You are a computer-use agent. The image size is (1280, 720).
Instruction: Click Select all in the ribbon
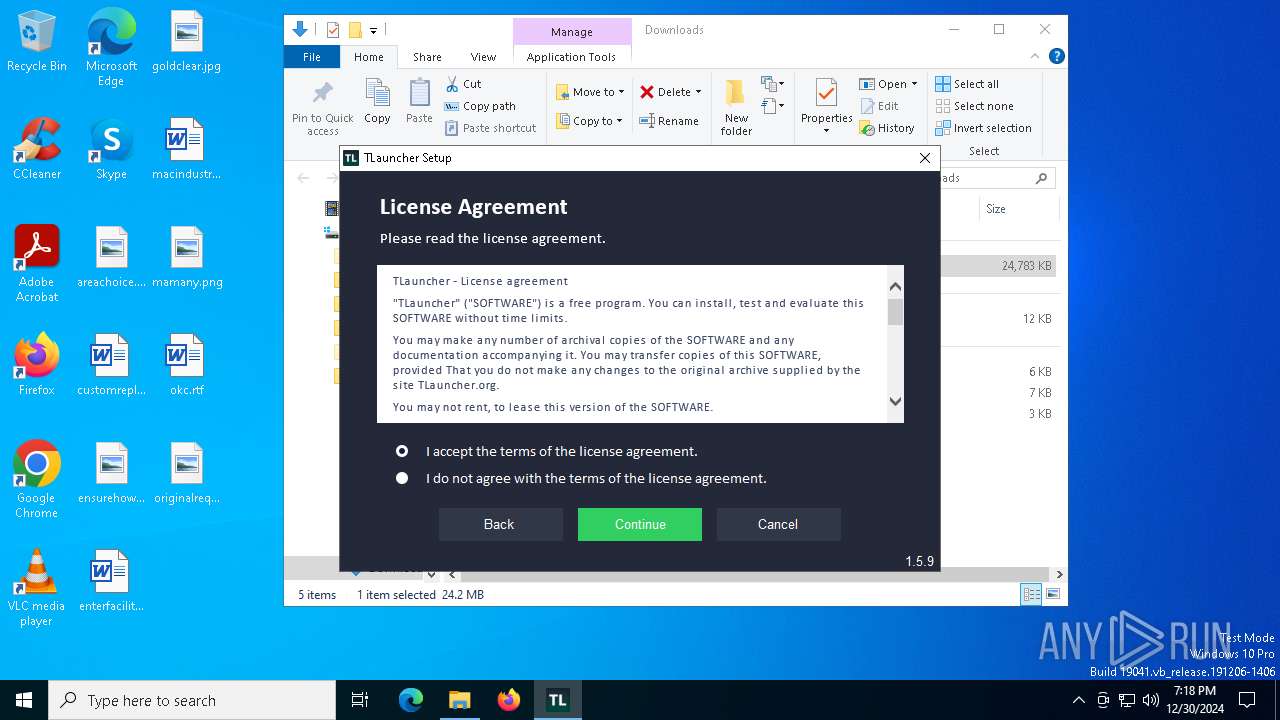click(x=967, y=84)
